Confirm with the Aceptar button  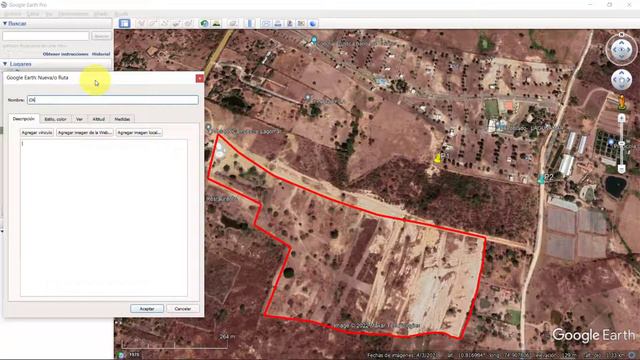pyautogui.click(x=147, y=309)
